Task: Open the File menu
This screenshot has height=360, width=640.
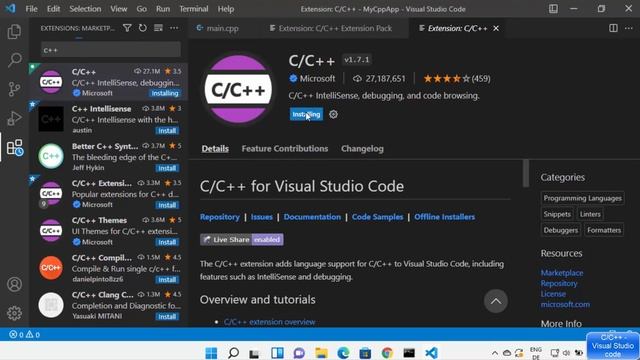Action: 31,9
